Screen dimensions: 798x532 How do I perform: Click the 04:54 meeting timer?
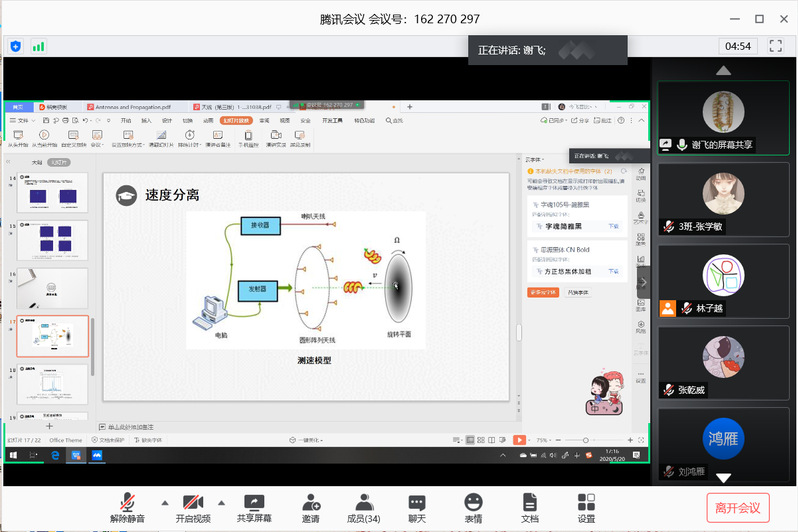[738, 46]
